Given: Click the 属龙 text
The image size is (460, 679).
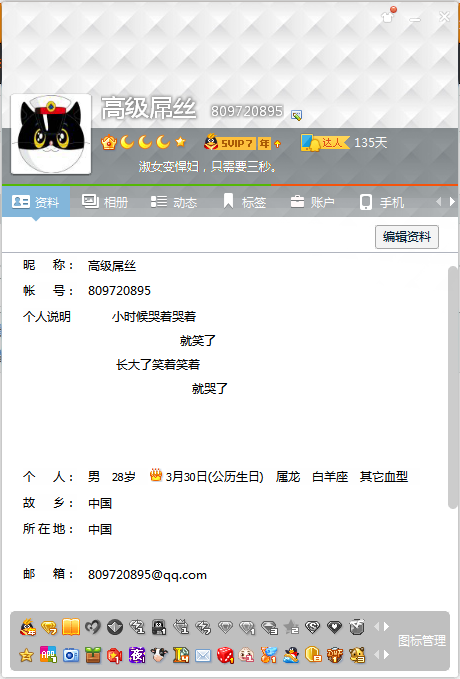Looking at the screenshot, I should [288, 477].
